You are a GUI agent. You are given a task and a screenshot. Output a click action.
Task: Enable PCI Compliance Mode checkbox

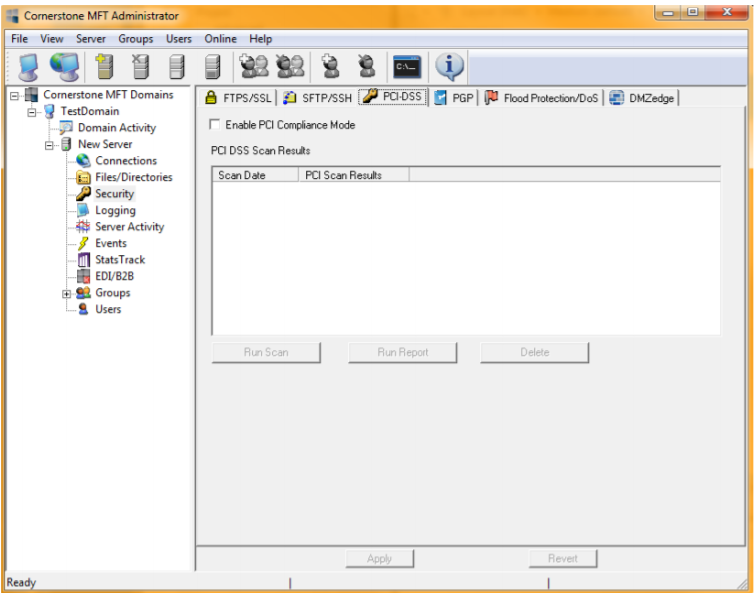pyautogui.click(x=214, y=125)
